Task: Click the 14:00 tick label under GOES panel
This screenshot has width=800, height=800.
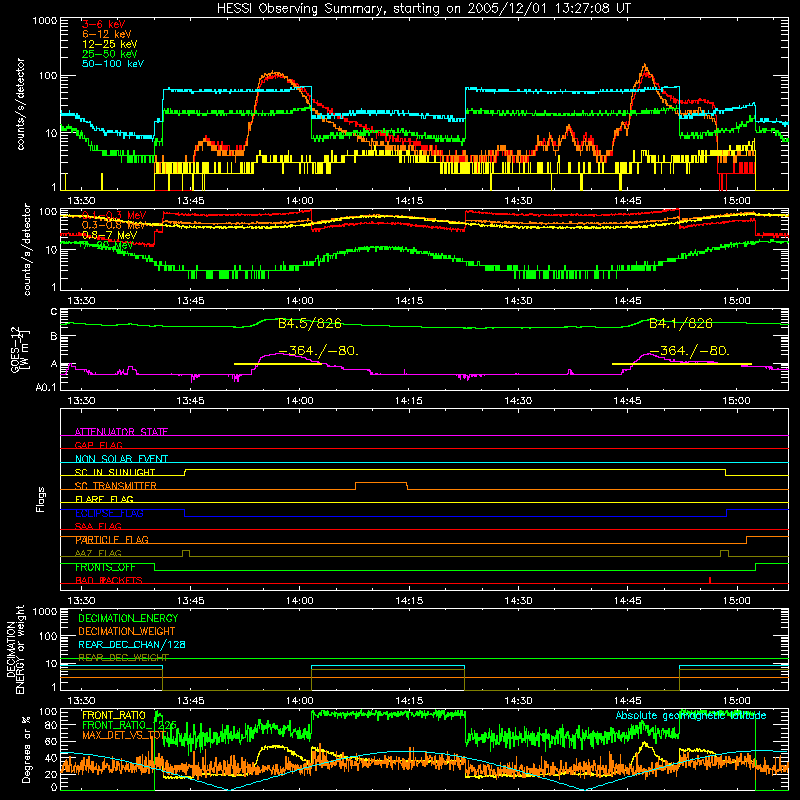Action: point(299,401)
